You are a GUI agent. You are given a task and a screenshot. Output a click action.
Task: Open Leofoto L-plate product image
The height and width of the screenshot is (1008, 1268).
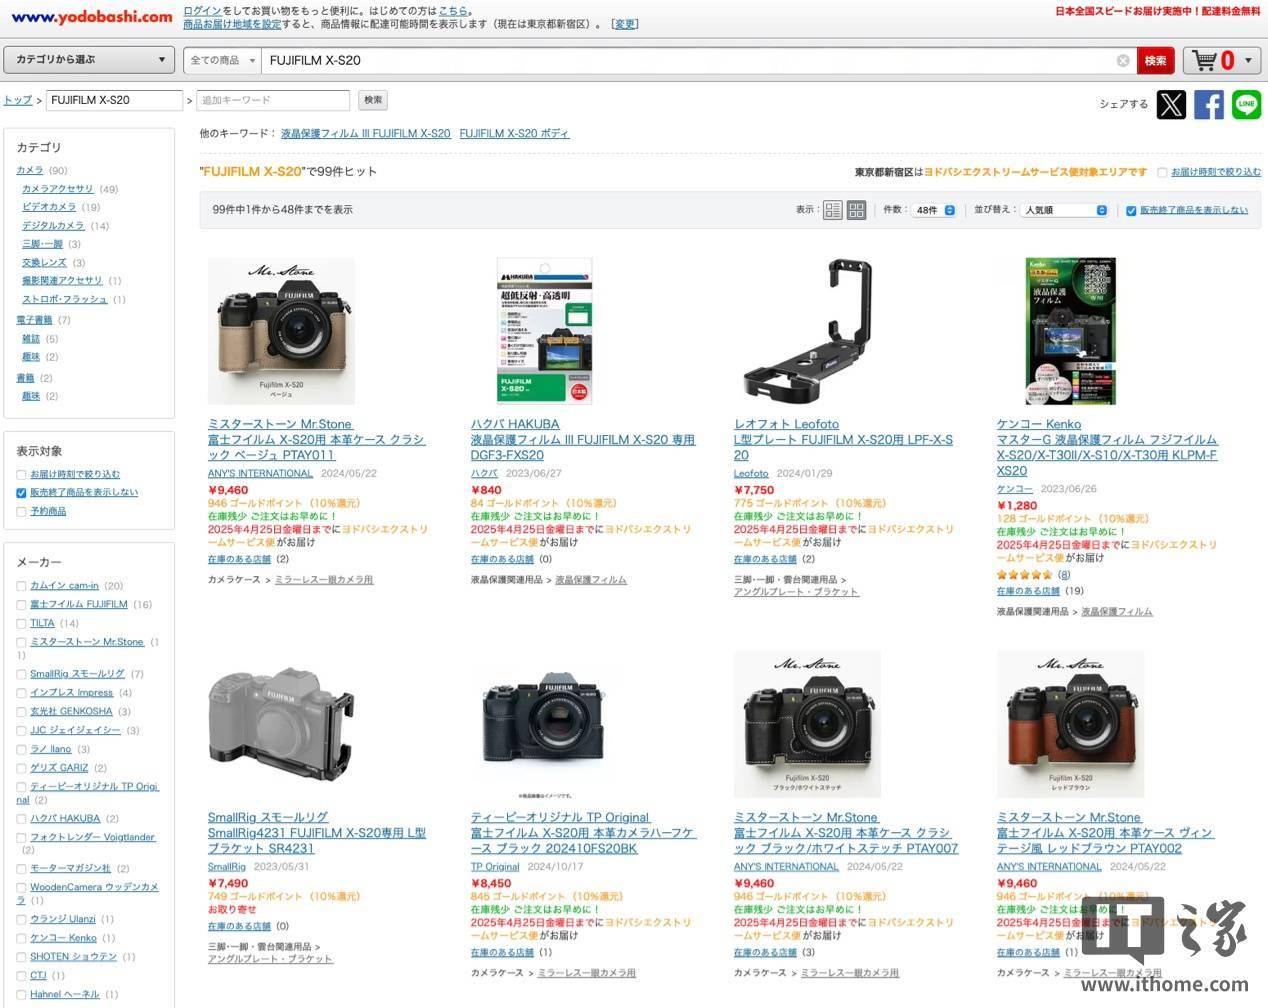click(x=807, y=331)
